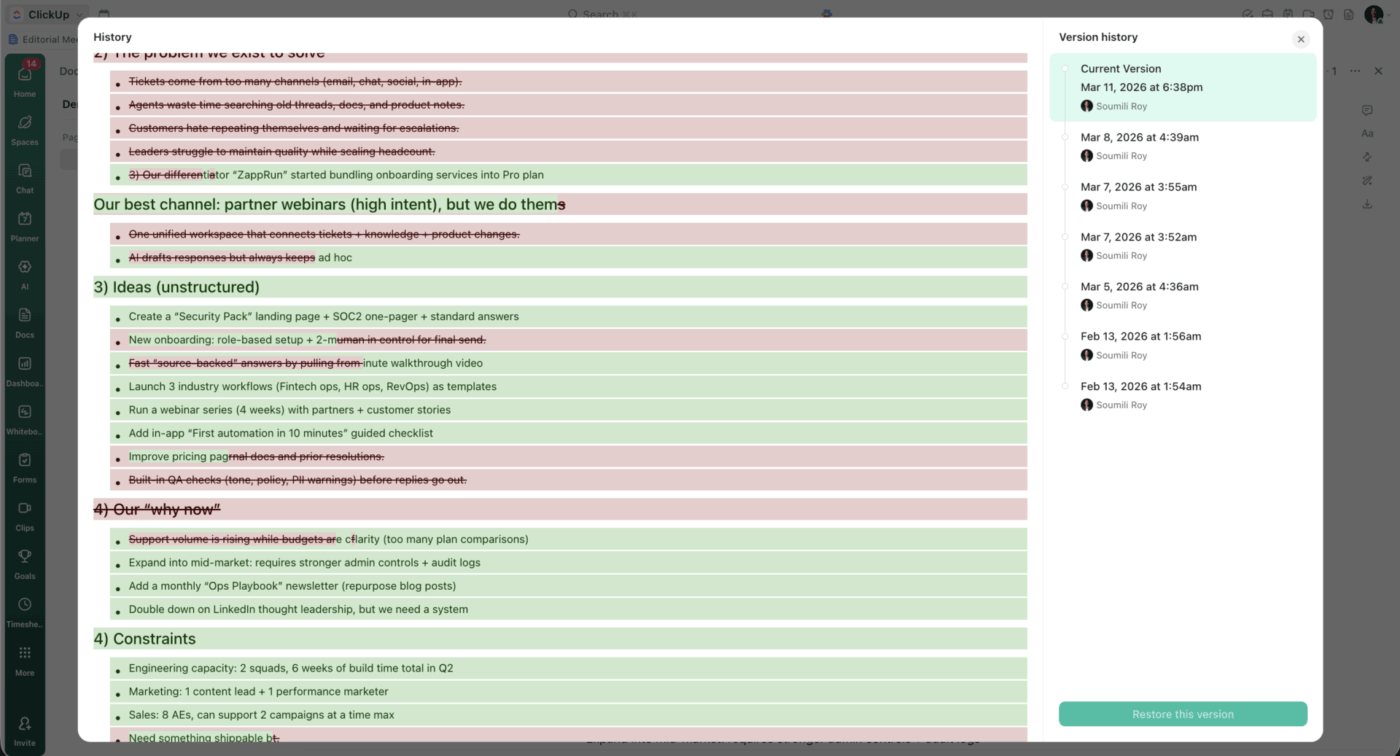The height and width of the screenshot is (756, 1400).
Task: Open the ellipsis options menu near page count
Action: pos(1355,71)
